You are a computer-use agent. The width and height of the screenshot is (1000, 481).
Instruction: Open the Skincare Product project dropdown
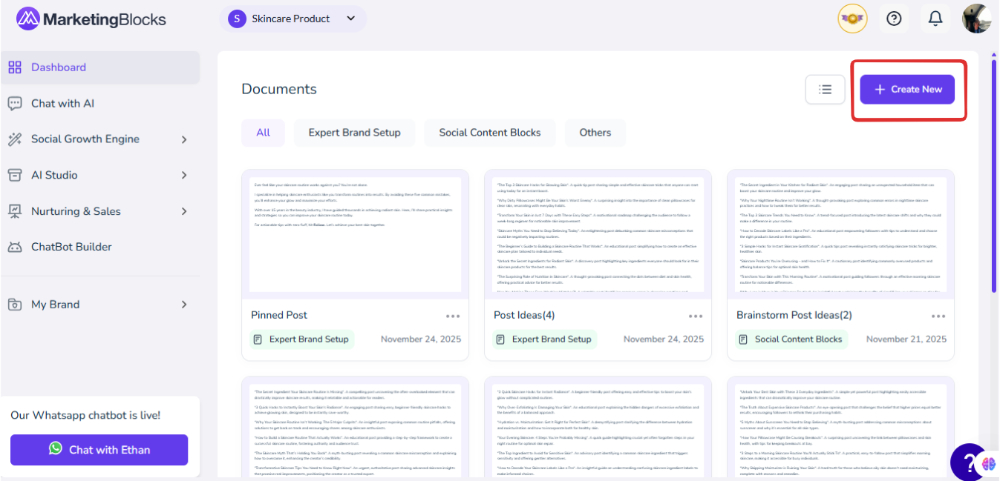pos(292,18)
